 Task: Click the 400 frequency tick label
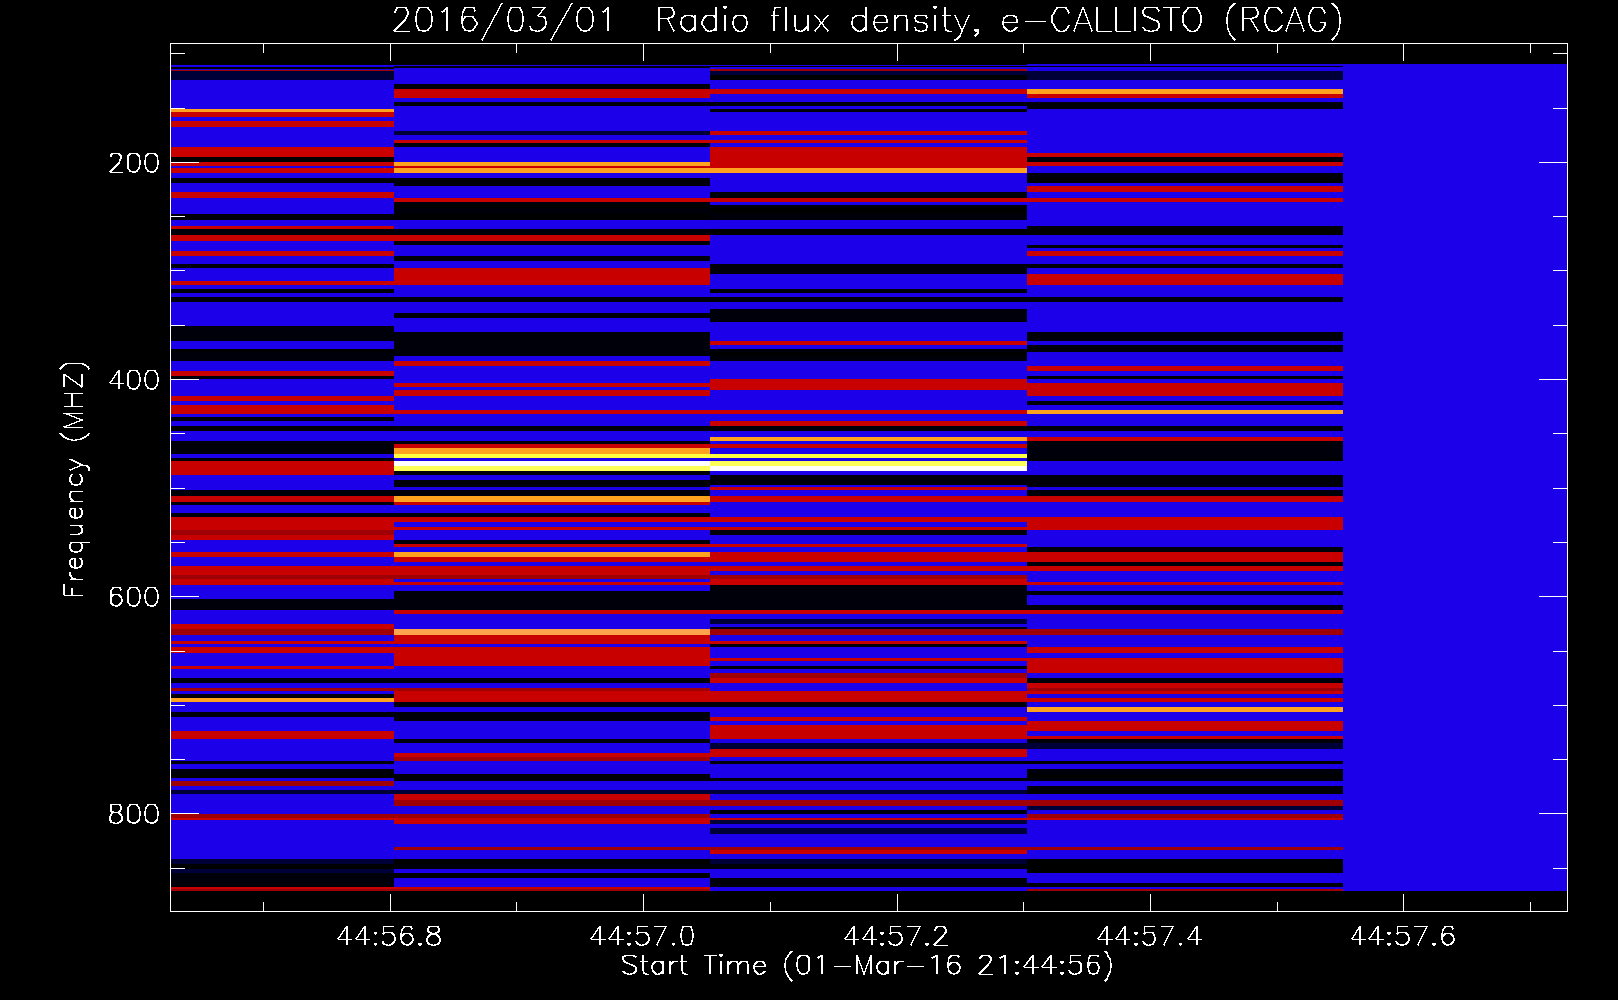134,380
